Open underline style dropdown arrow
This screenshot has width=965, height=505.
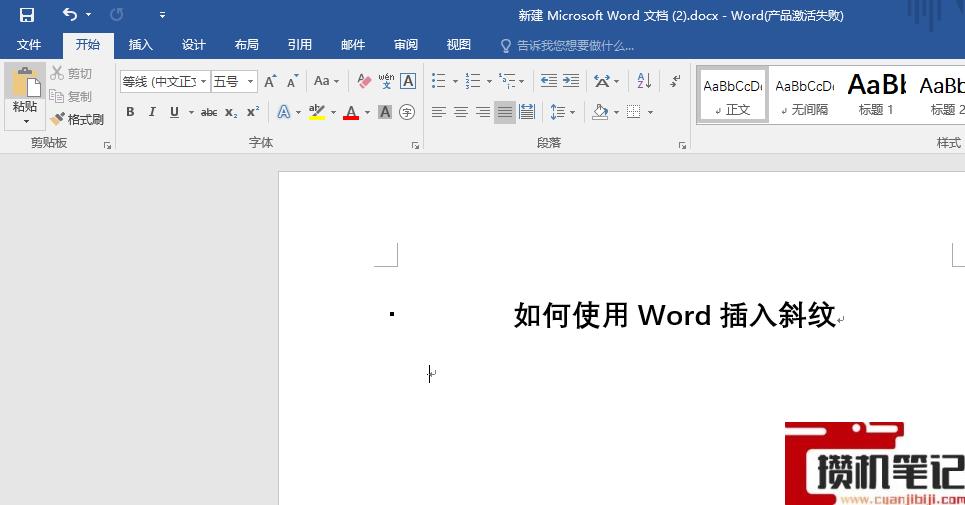[191, 113]
